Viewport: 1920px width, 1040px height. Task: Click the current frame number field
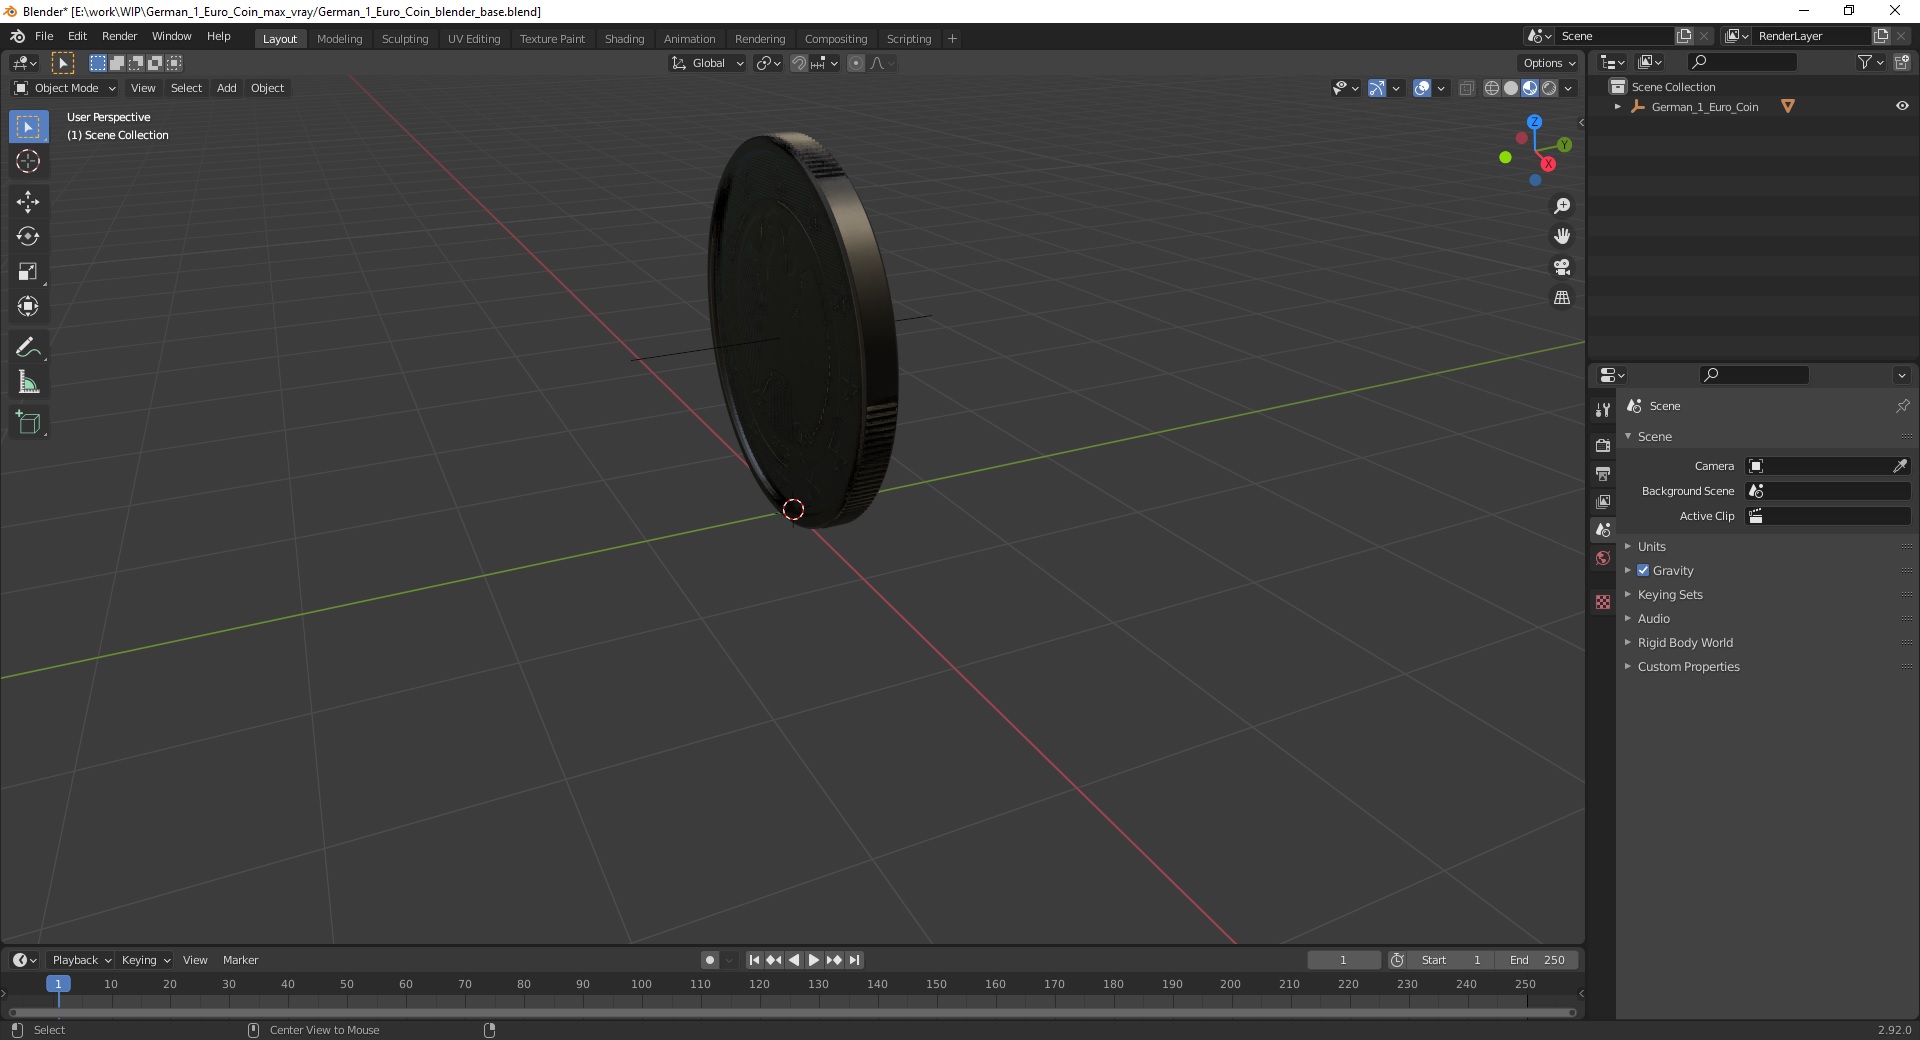tap(1343, 960)
